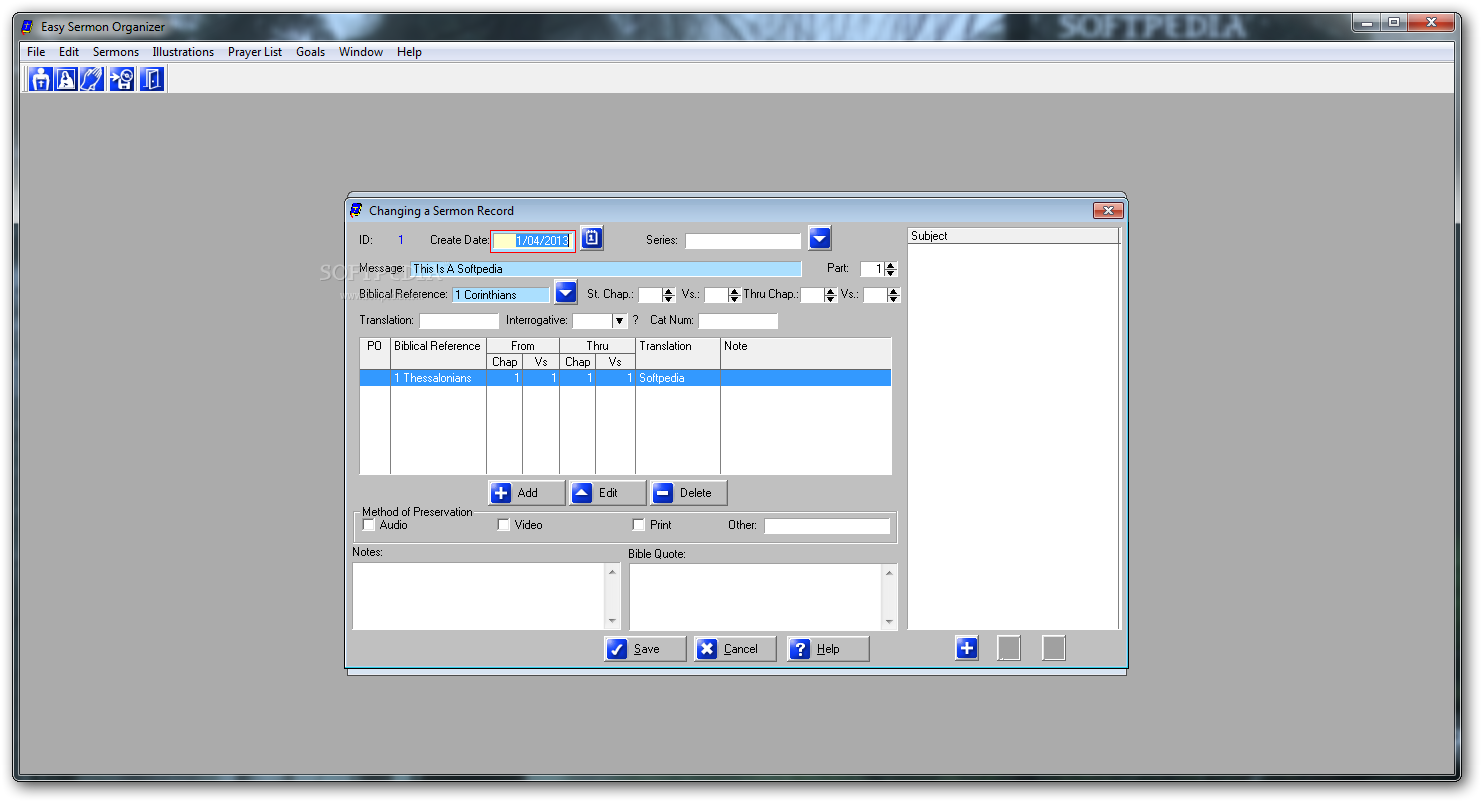Click the Translation column header in table
The width and height of the screenshot is (1482, 802).
pyautogui.click(x=678, y=353)
